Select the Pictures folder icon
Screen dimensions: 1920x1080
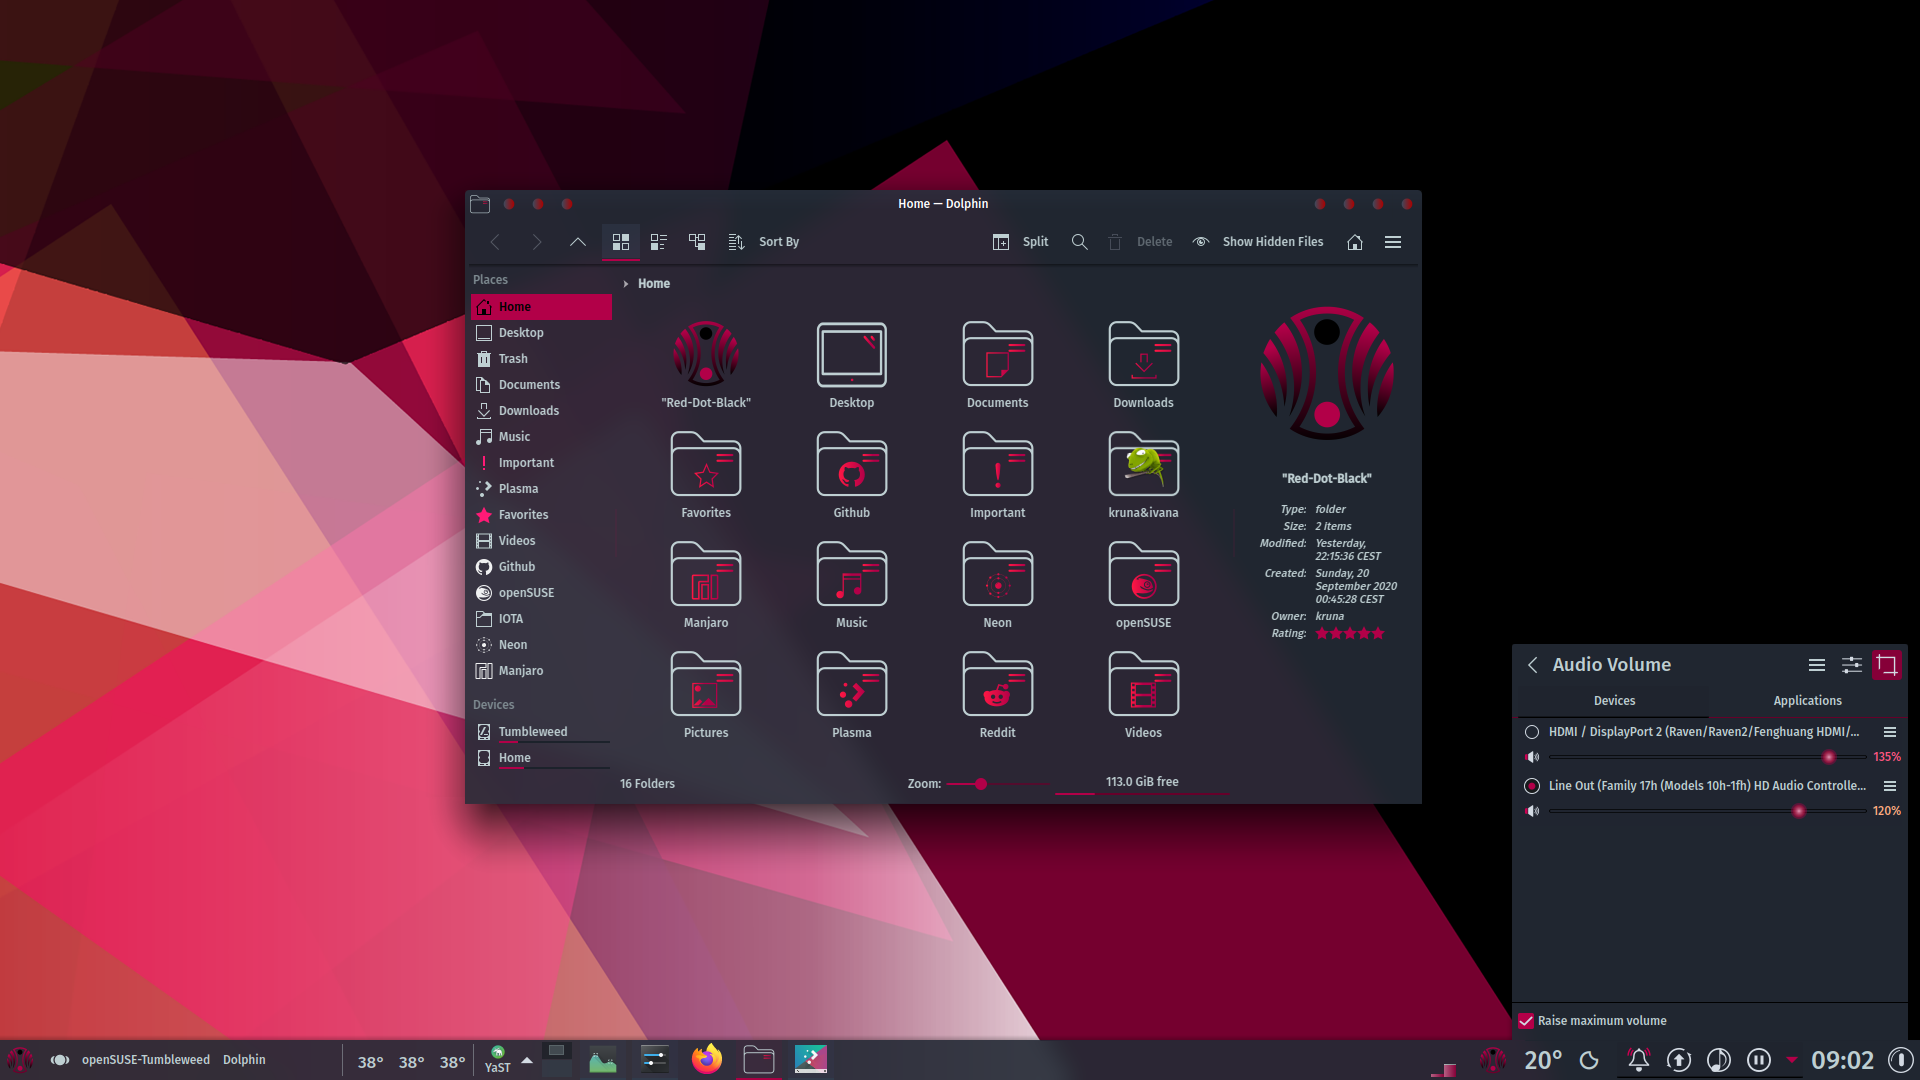pos(706,684)
